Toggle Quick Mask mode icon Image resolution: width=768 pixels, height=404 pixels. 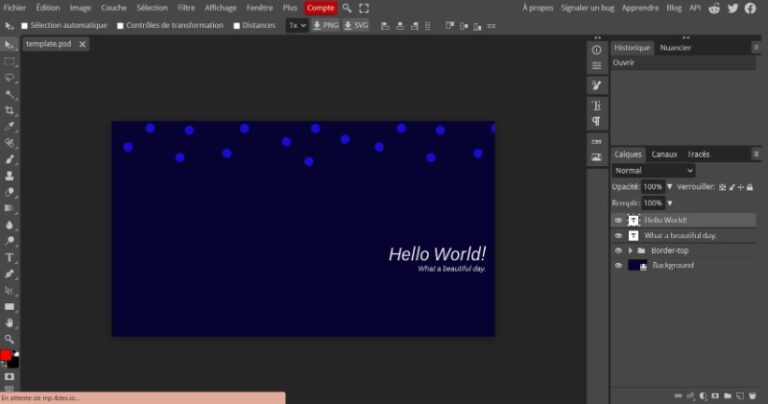pyautogui.click(x=9, y=377)
